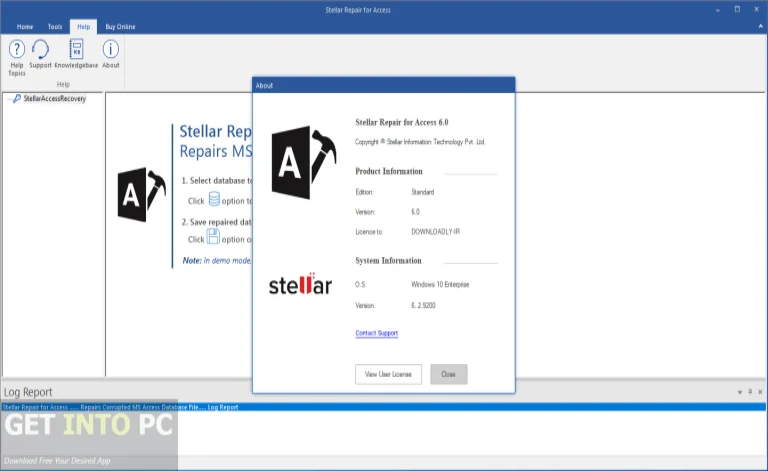Select the Help ribbon tab
The width and height of the screenshot is (768, 471).
84,27
